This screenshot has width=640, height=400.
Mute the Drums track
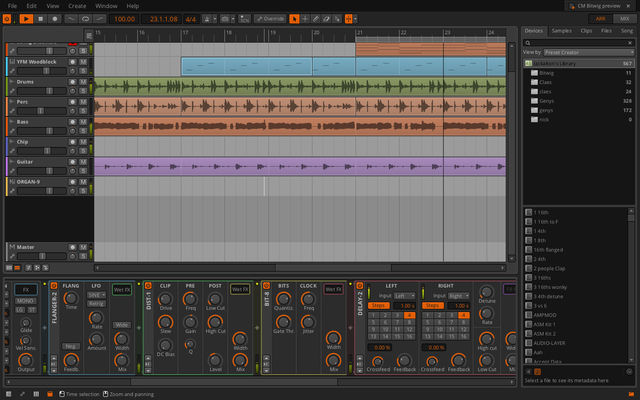[83, 82]
